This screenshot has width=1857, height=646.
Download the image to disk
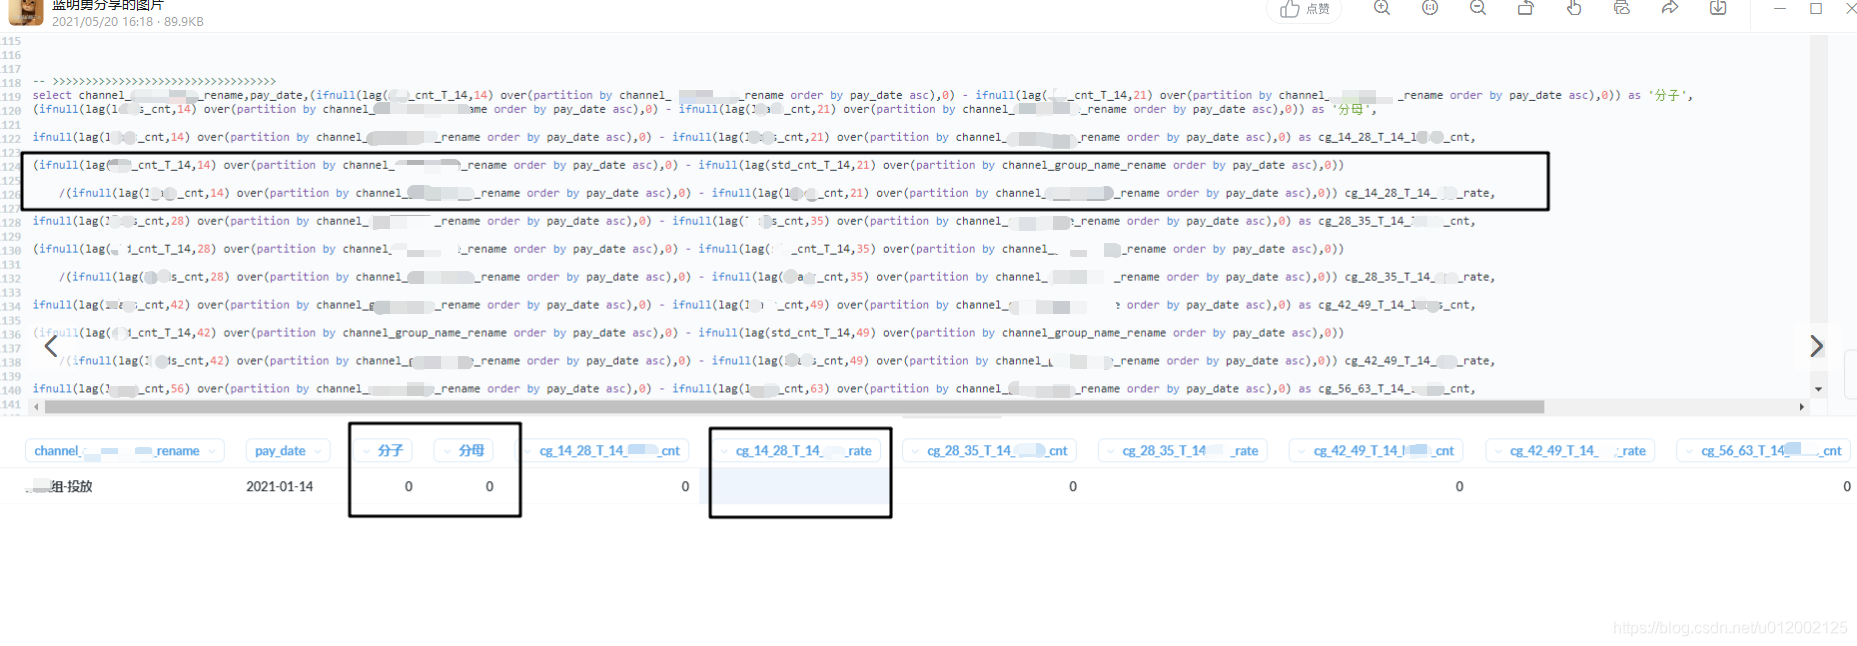coord(1718,8)
